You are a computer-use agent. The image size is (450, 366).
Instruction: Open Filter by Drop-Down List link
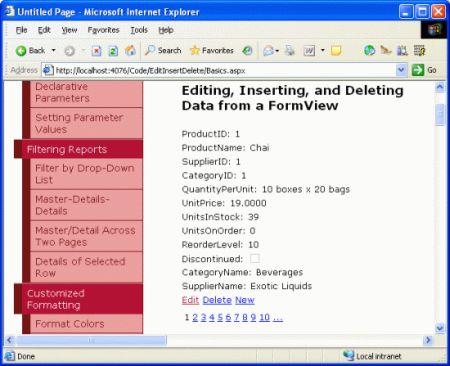pos(86,174)
